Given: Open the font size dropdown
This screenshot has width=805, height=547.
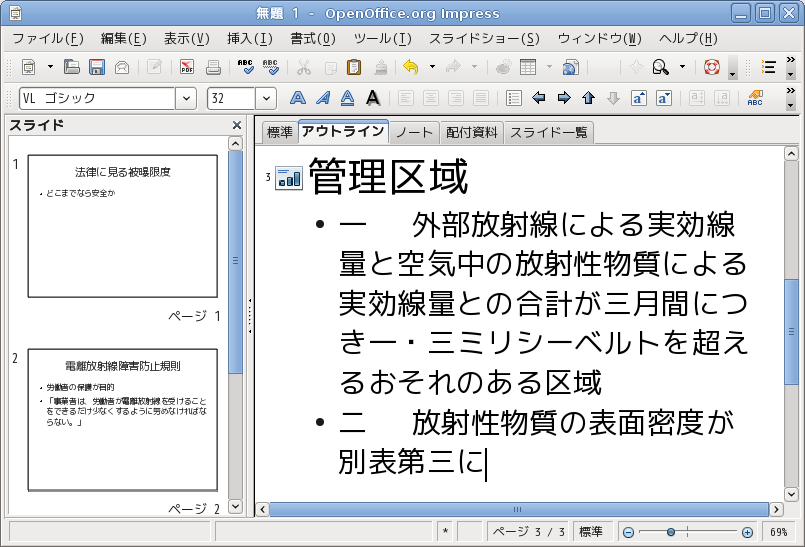Looking at the screenshot, I should click(266, 98).
